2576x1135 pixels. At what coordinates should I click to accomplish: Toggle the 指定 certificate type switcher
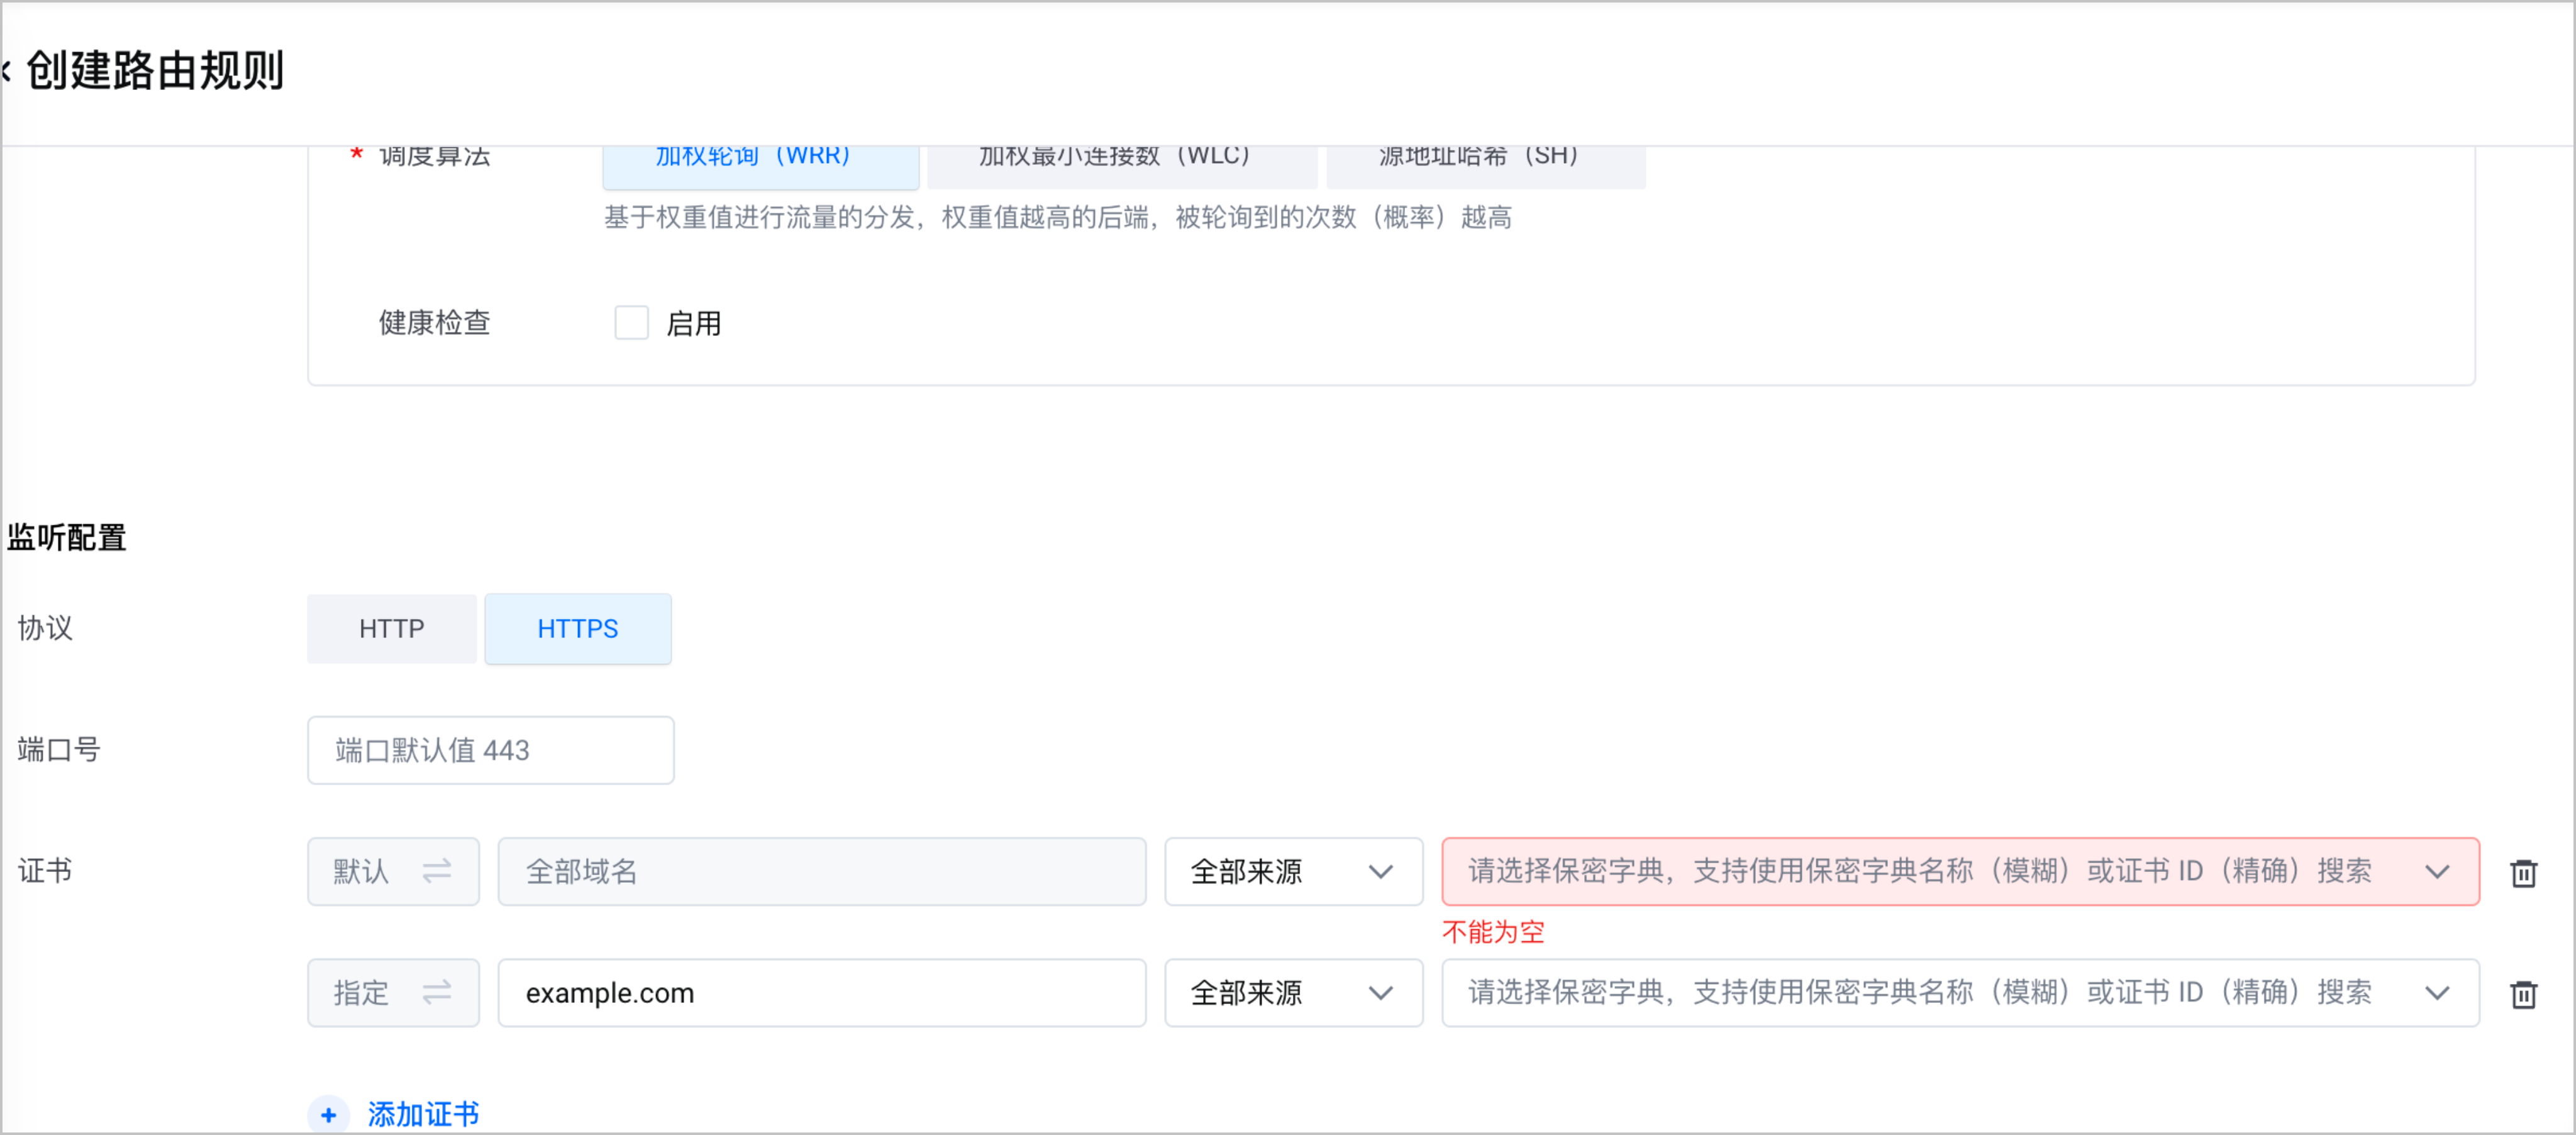[393, 992]
